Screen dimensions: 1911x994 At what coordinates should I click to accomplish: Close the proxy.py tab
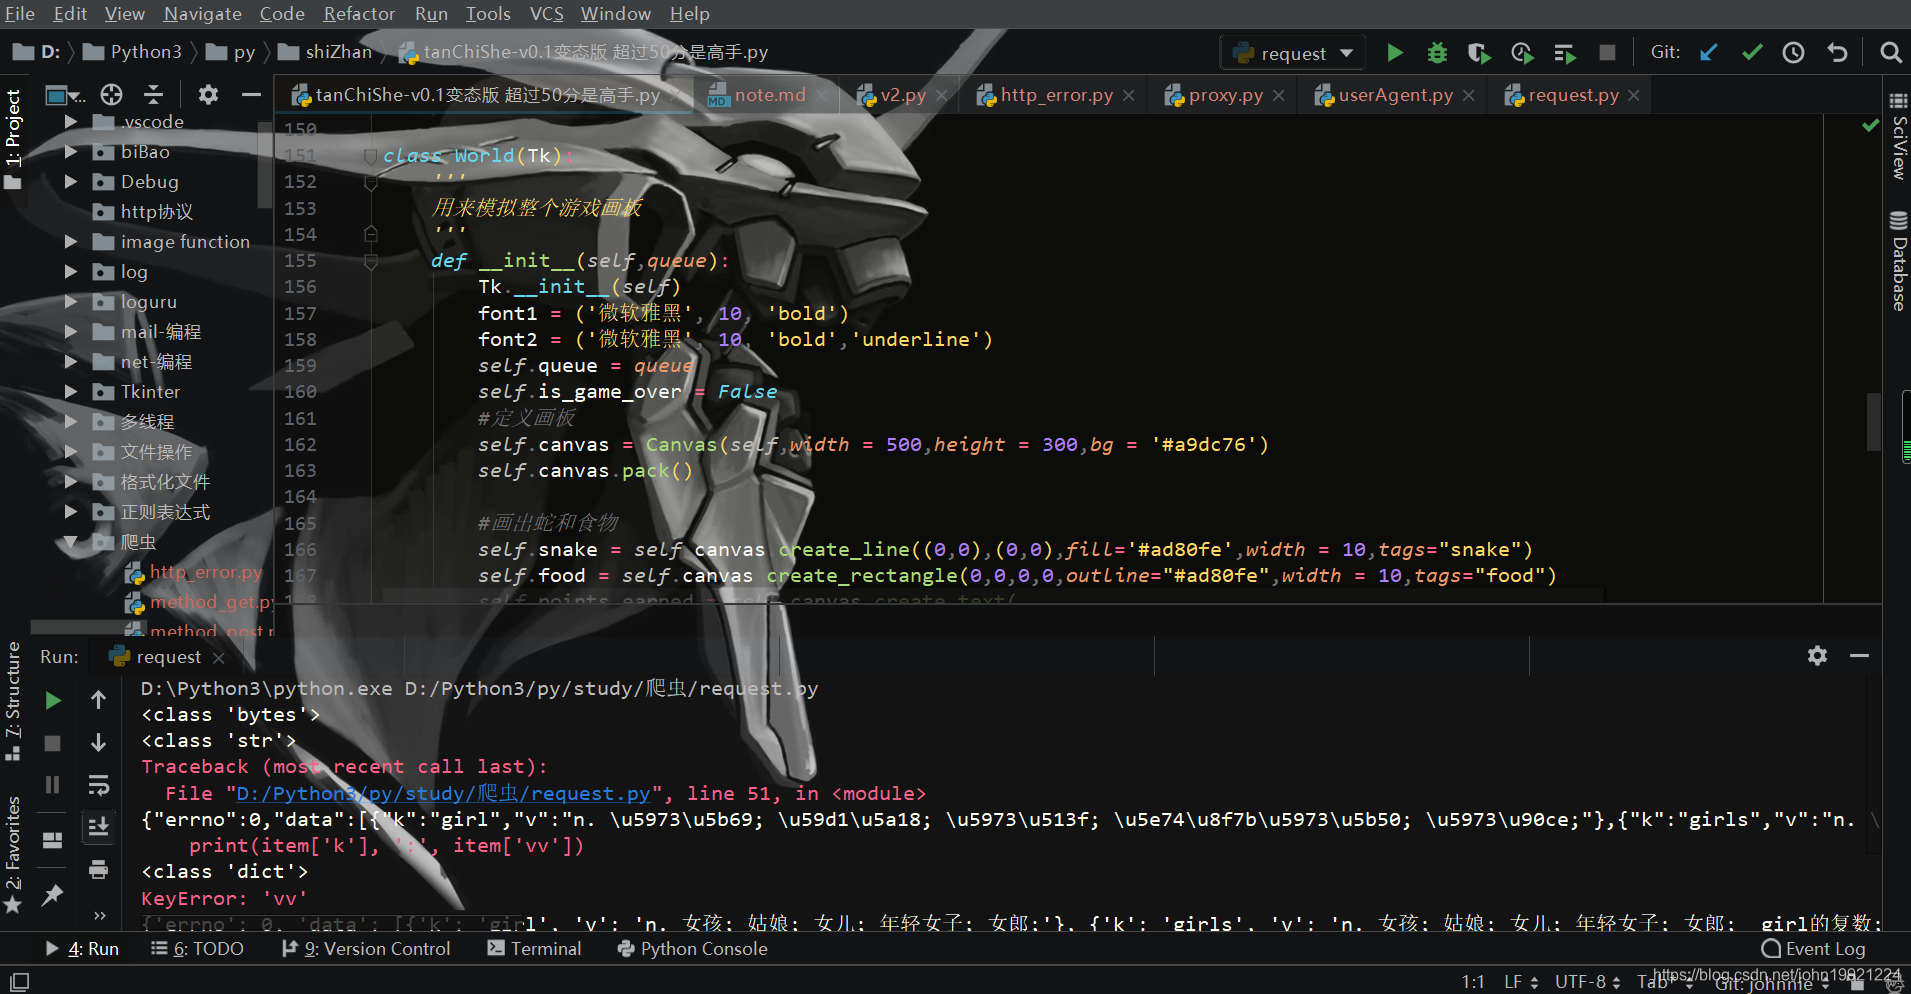tap(1279, 96)
